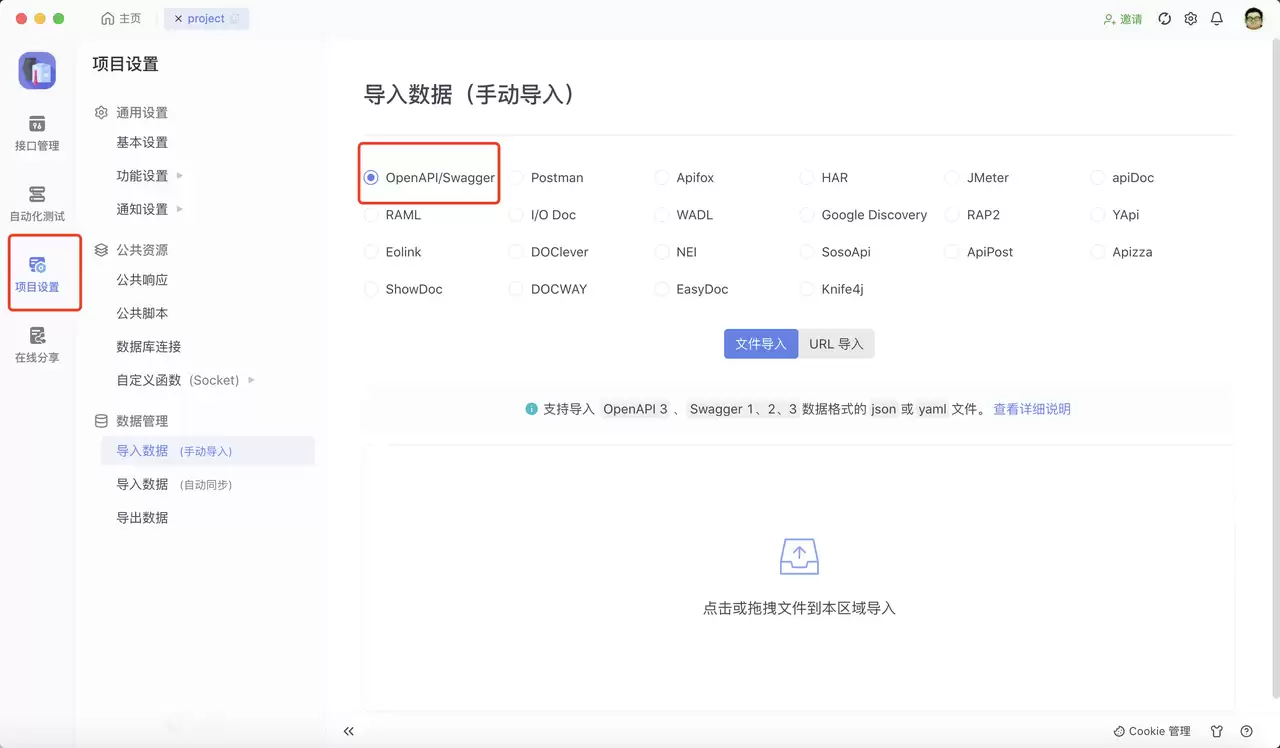Image resolution: width=1280 pixels, height=748 pixels.
Task: Select HAR import format
Action: point(824,178)
